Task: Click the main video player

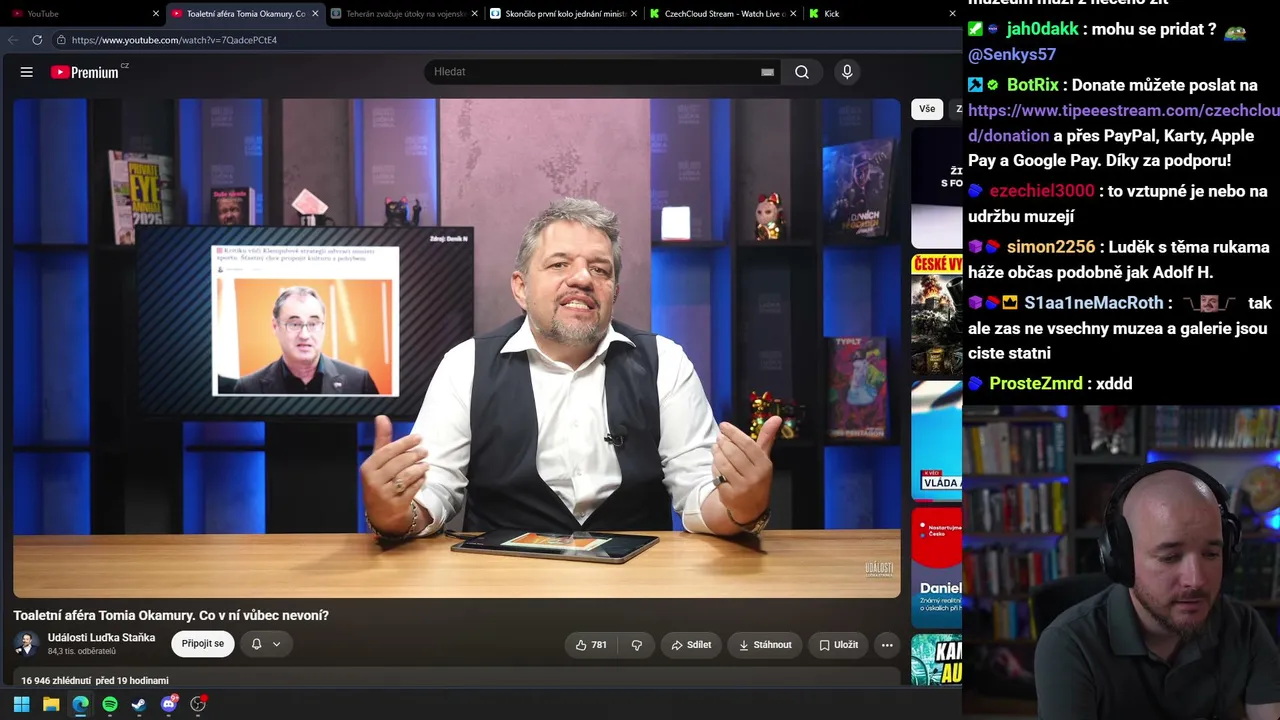Action: click(457, 348)
